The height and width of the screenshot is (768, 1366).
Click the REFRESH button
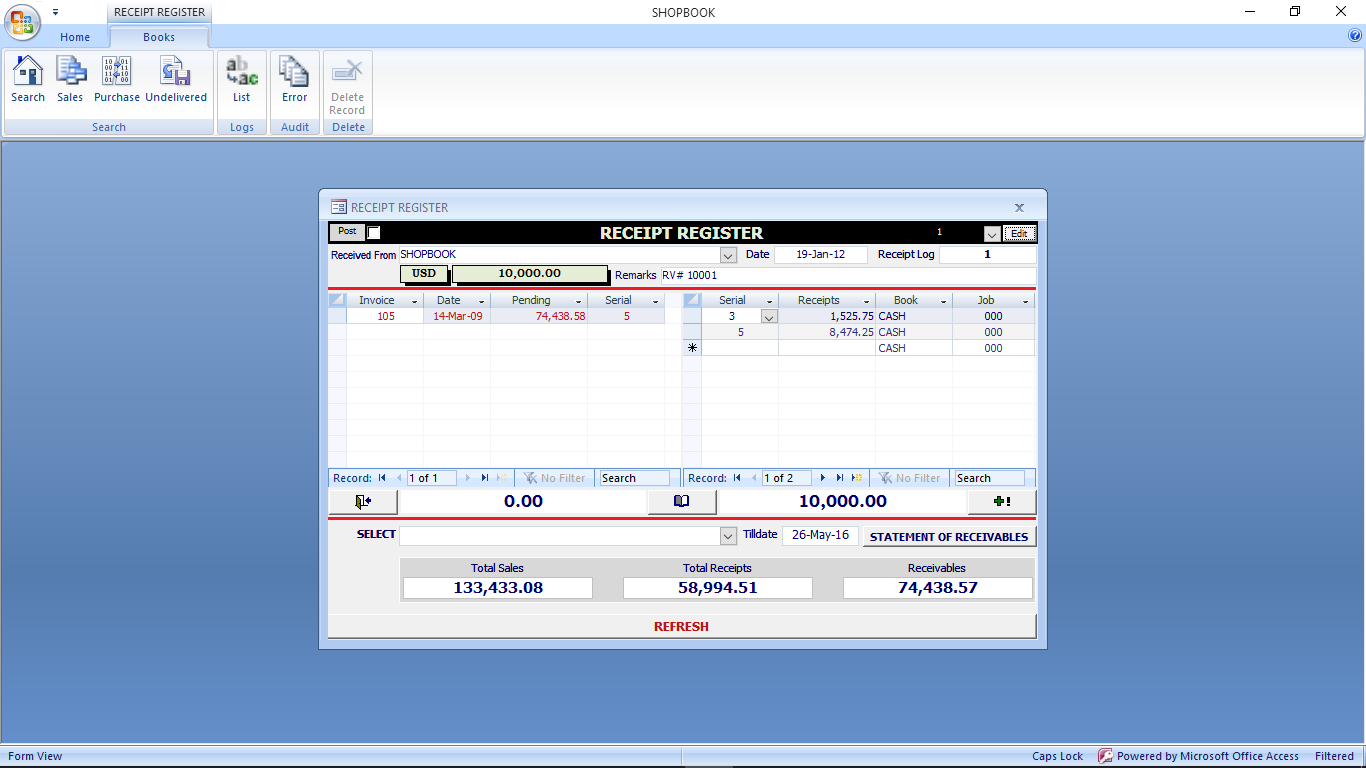pos(681,626)
